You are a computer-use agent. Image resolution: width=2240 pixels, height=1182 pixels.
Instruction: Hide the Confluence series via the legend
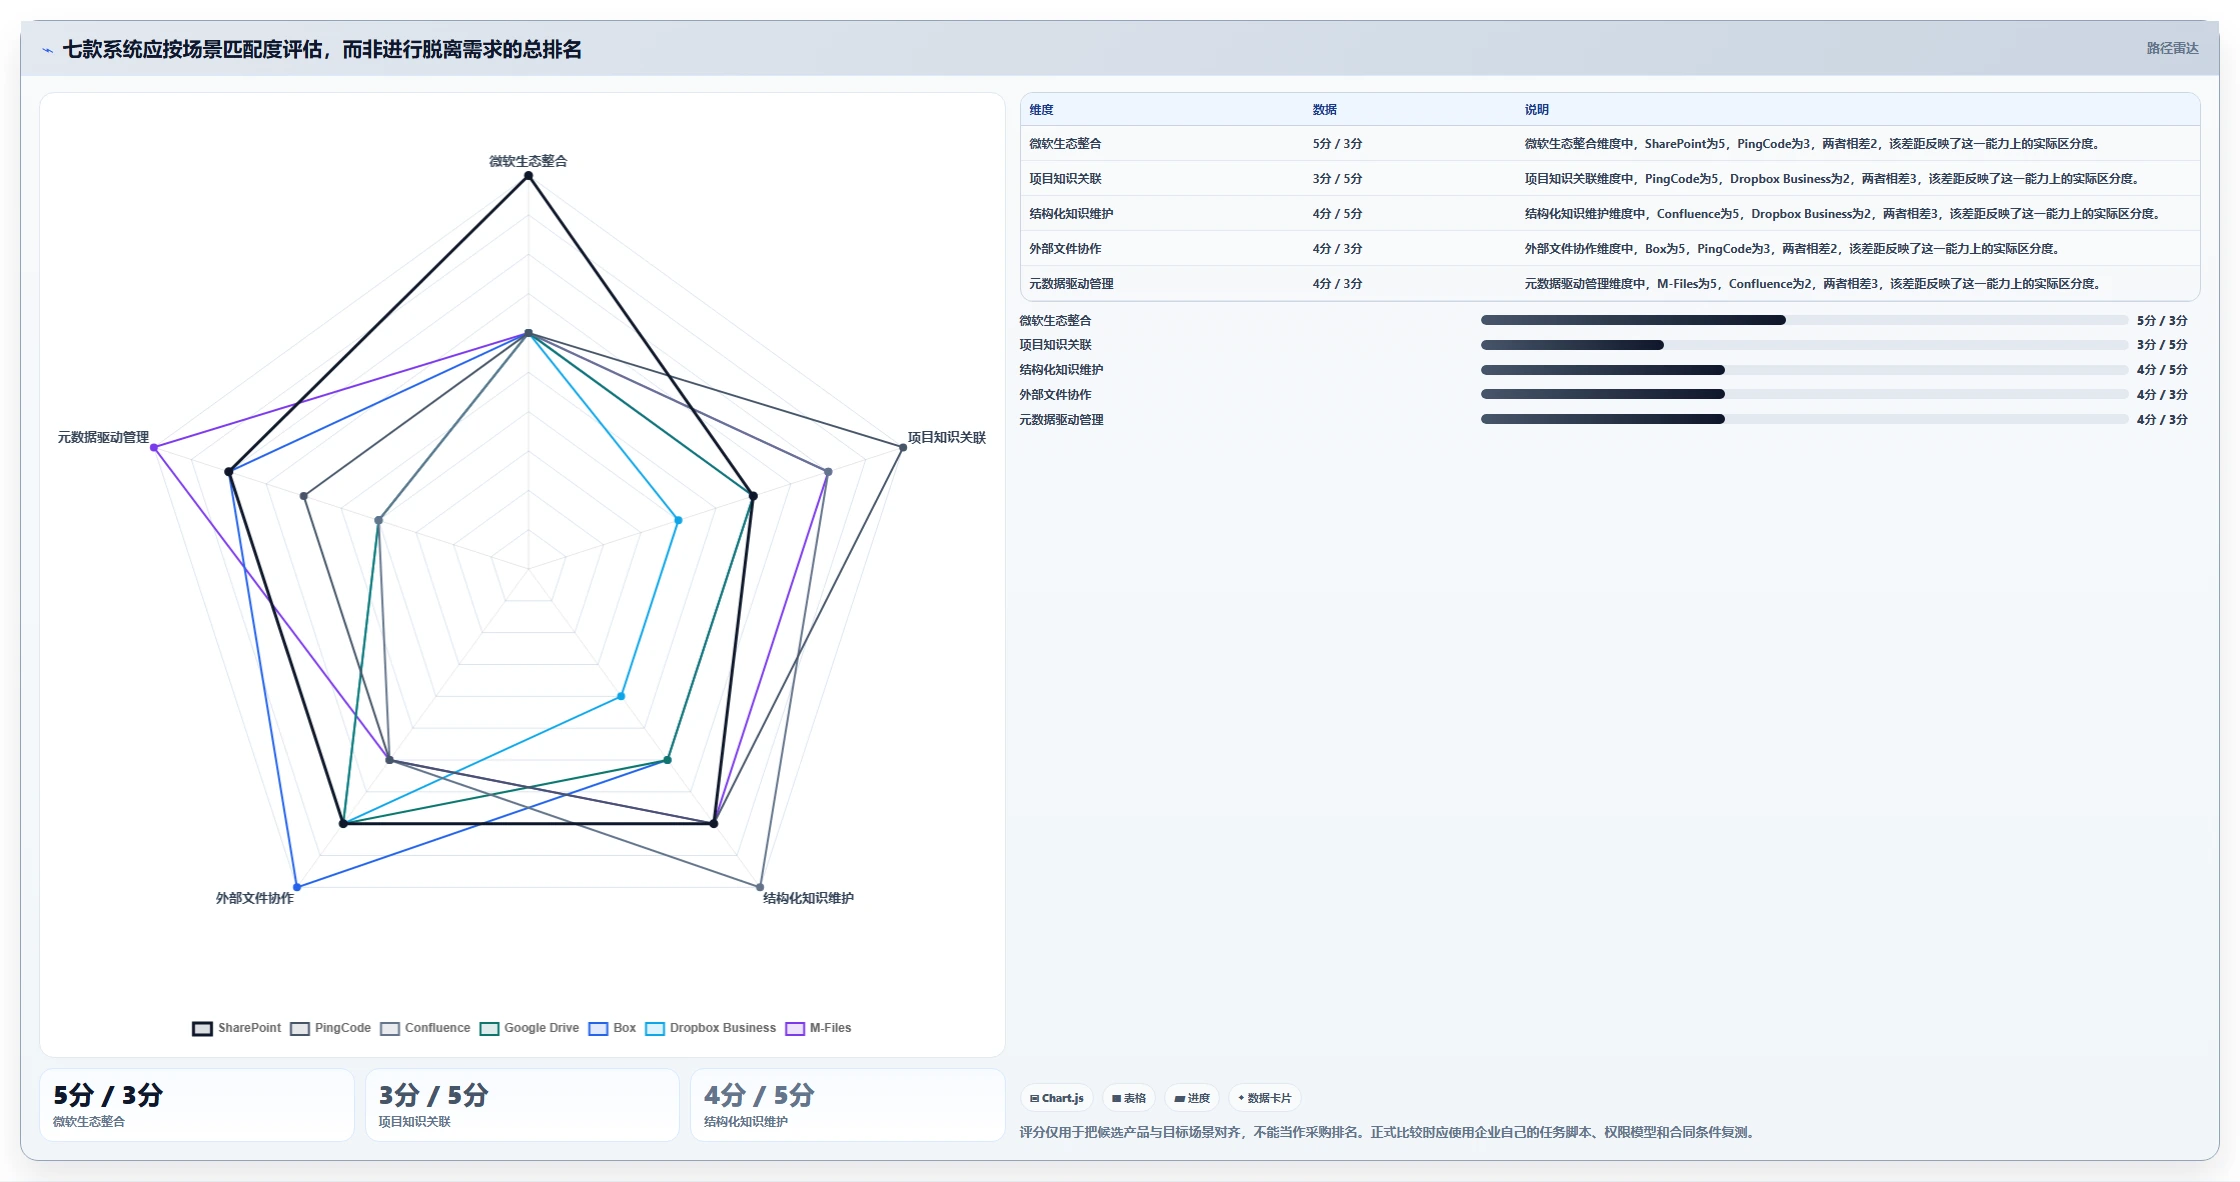tap(425, 1028)
